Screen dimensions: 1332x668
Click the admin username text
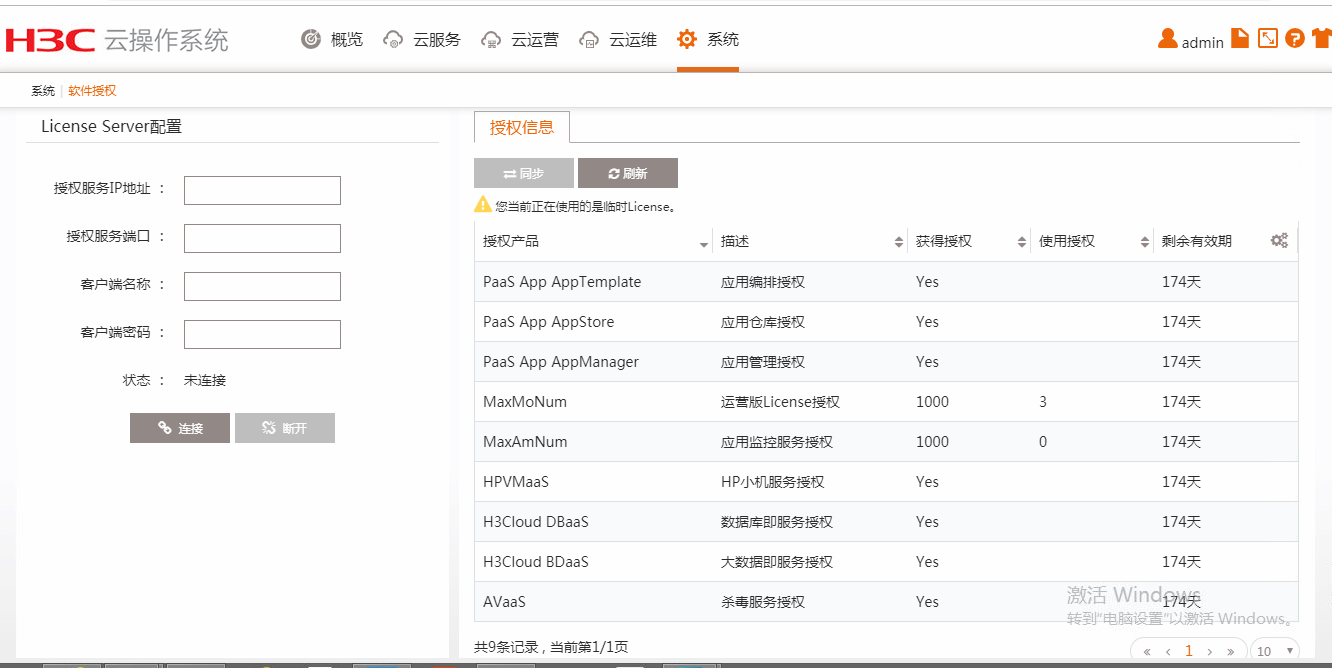click(x=1203, y=42)
